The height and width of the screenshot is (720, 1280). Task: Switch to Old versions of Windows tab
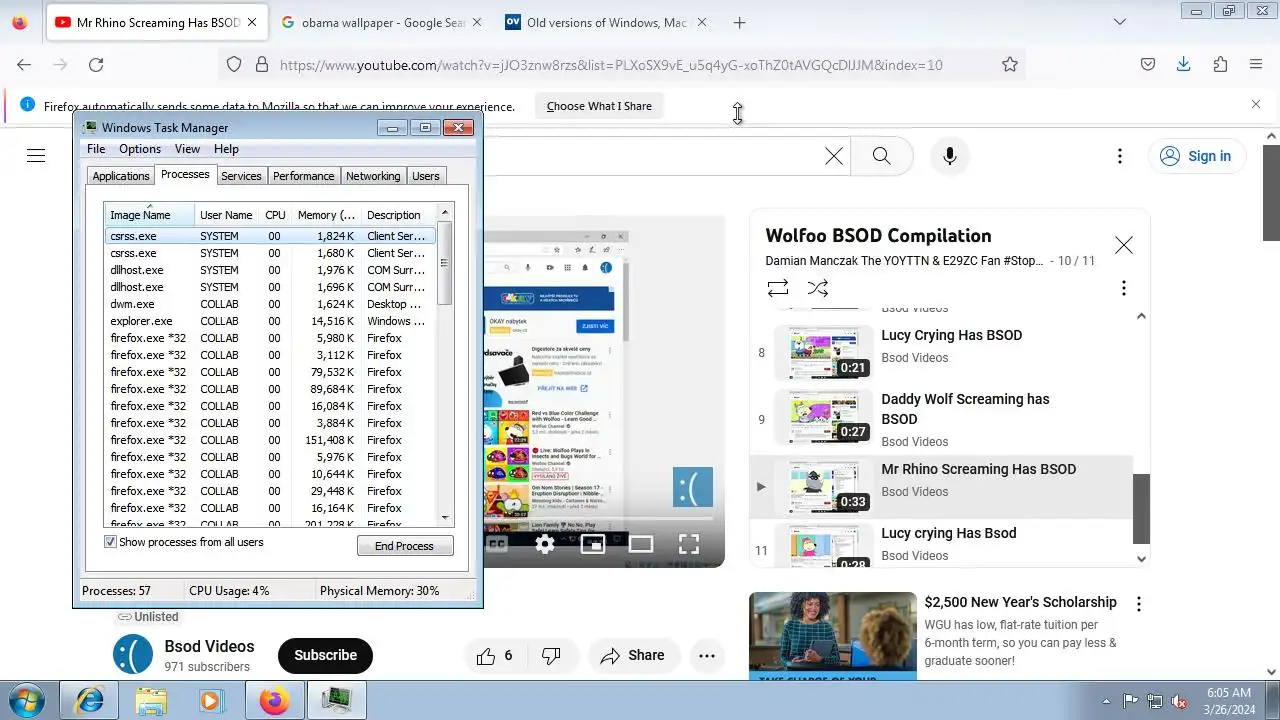[x=607, y=22]
